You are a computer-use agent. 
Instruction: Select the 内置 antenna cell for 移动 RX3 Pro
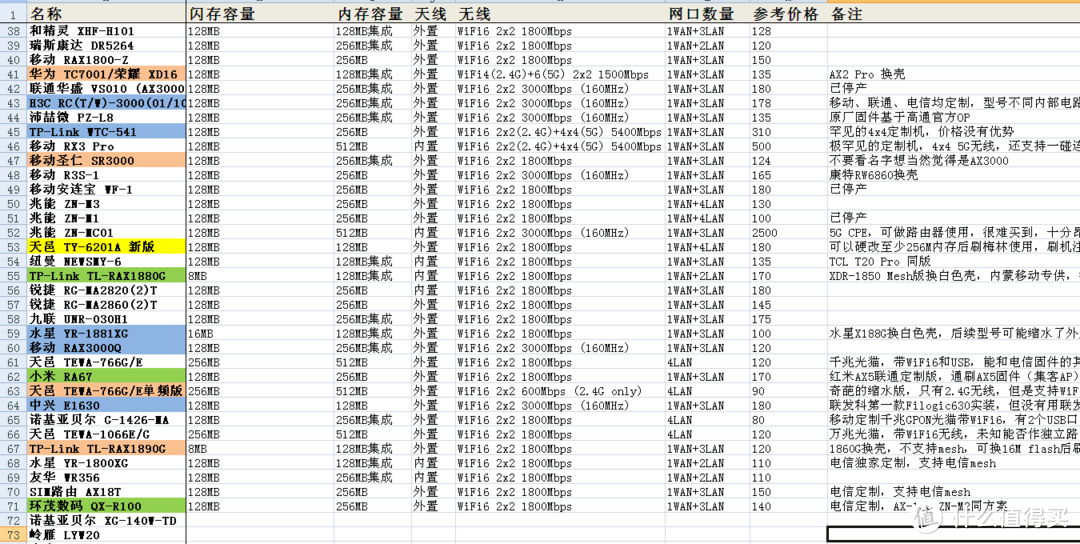tap(433, 146)
